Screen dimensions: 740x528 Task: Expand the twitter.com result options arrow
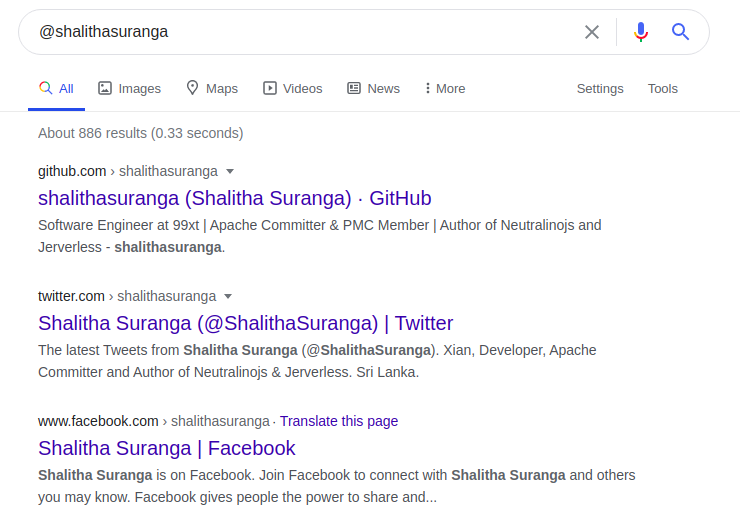coord(228,296)
